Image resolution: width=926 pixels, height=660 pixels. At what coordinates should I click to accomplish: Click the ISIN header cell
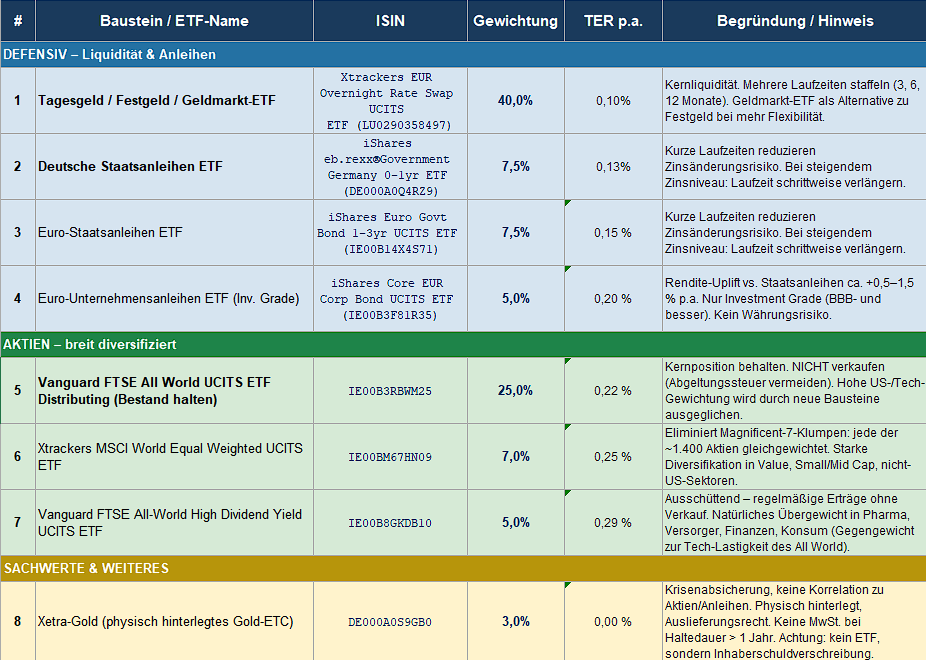click(390, 21)
